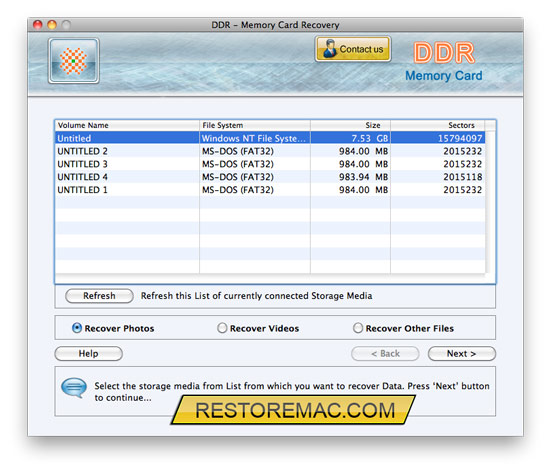
Task: Sort list by Sectors column header
Action: click(437, 125)
